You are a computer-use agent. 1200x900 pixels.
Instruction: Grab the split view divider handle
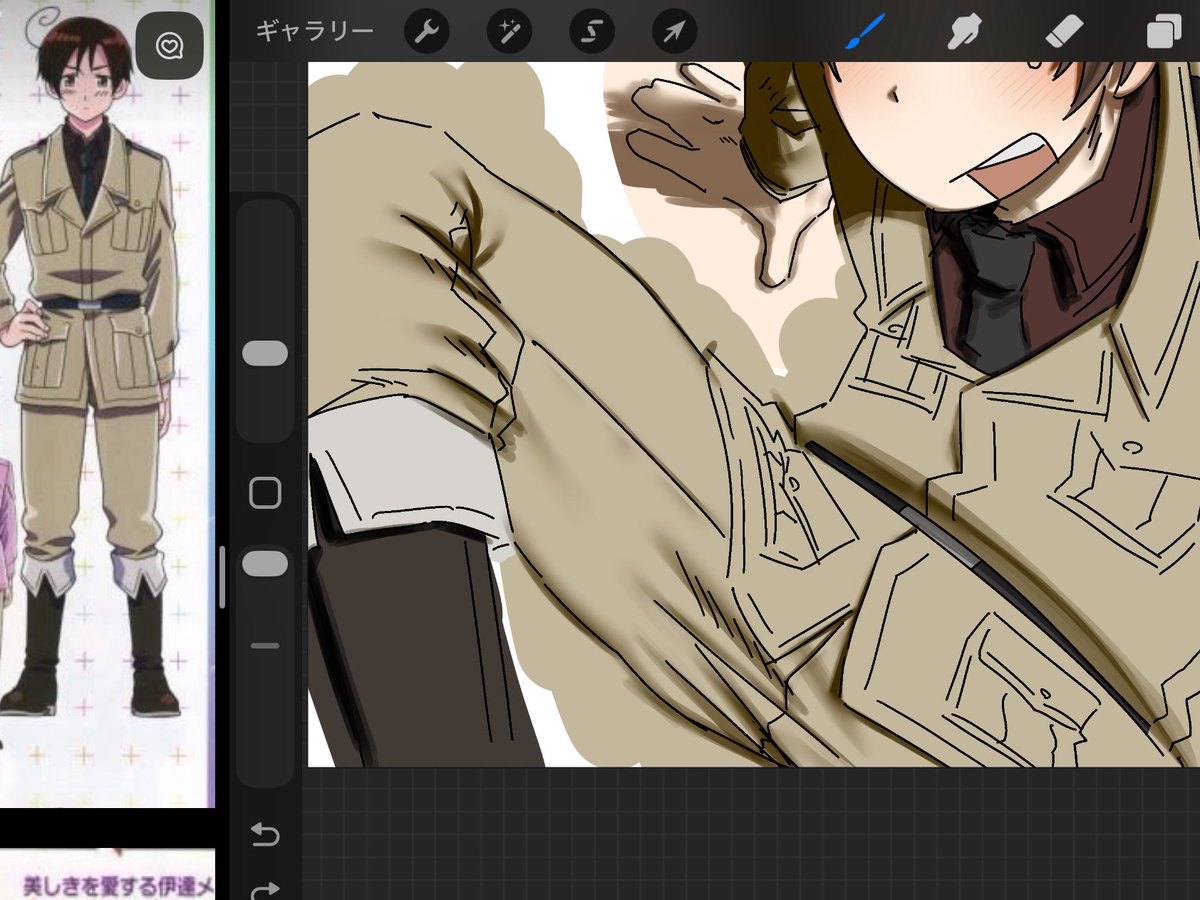coord(222,577)
